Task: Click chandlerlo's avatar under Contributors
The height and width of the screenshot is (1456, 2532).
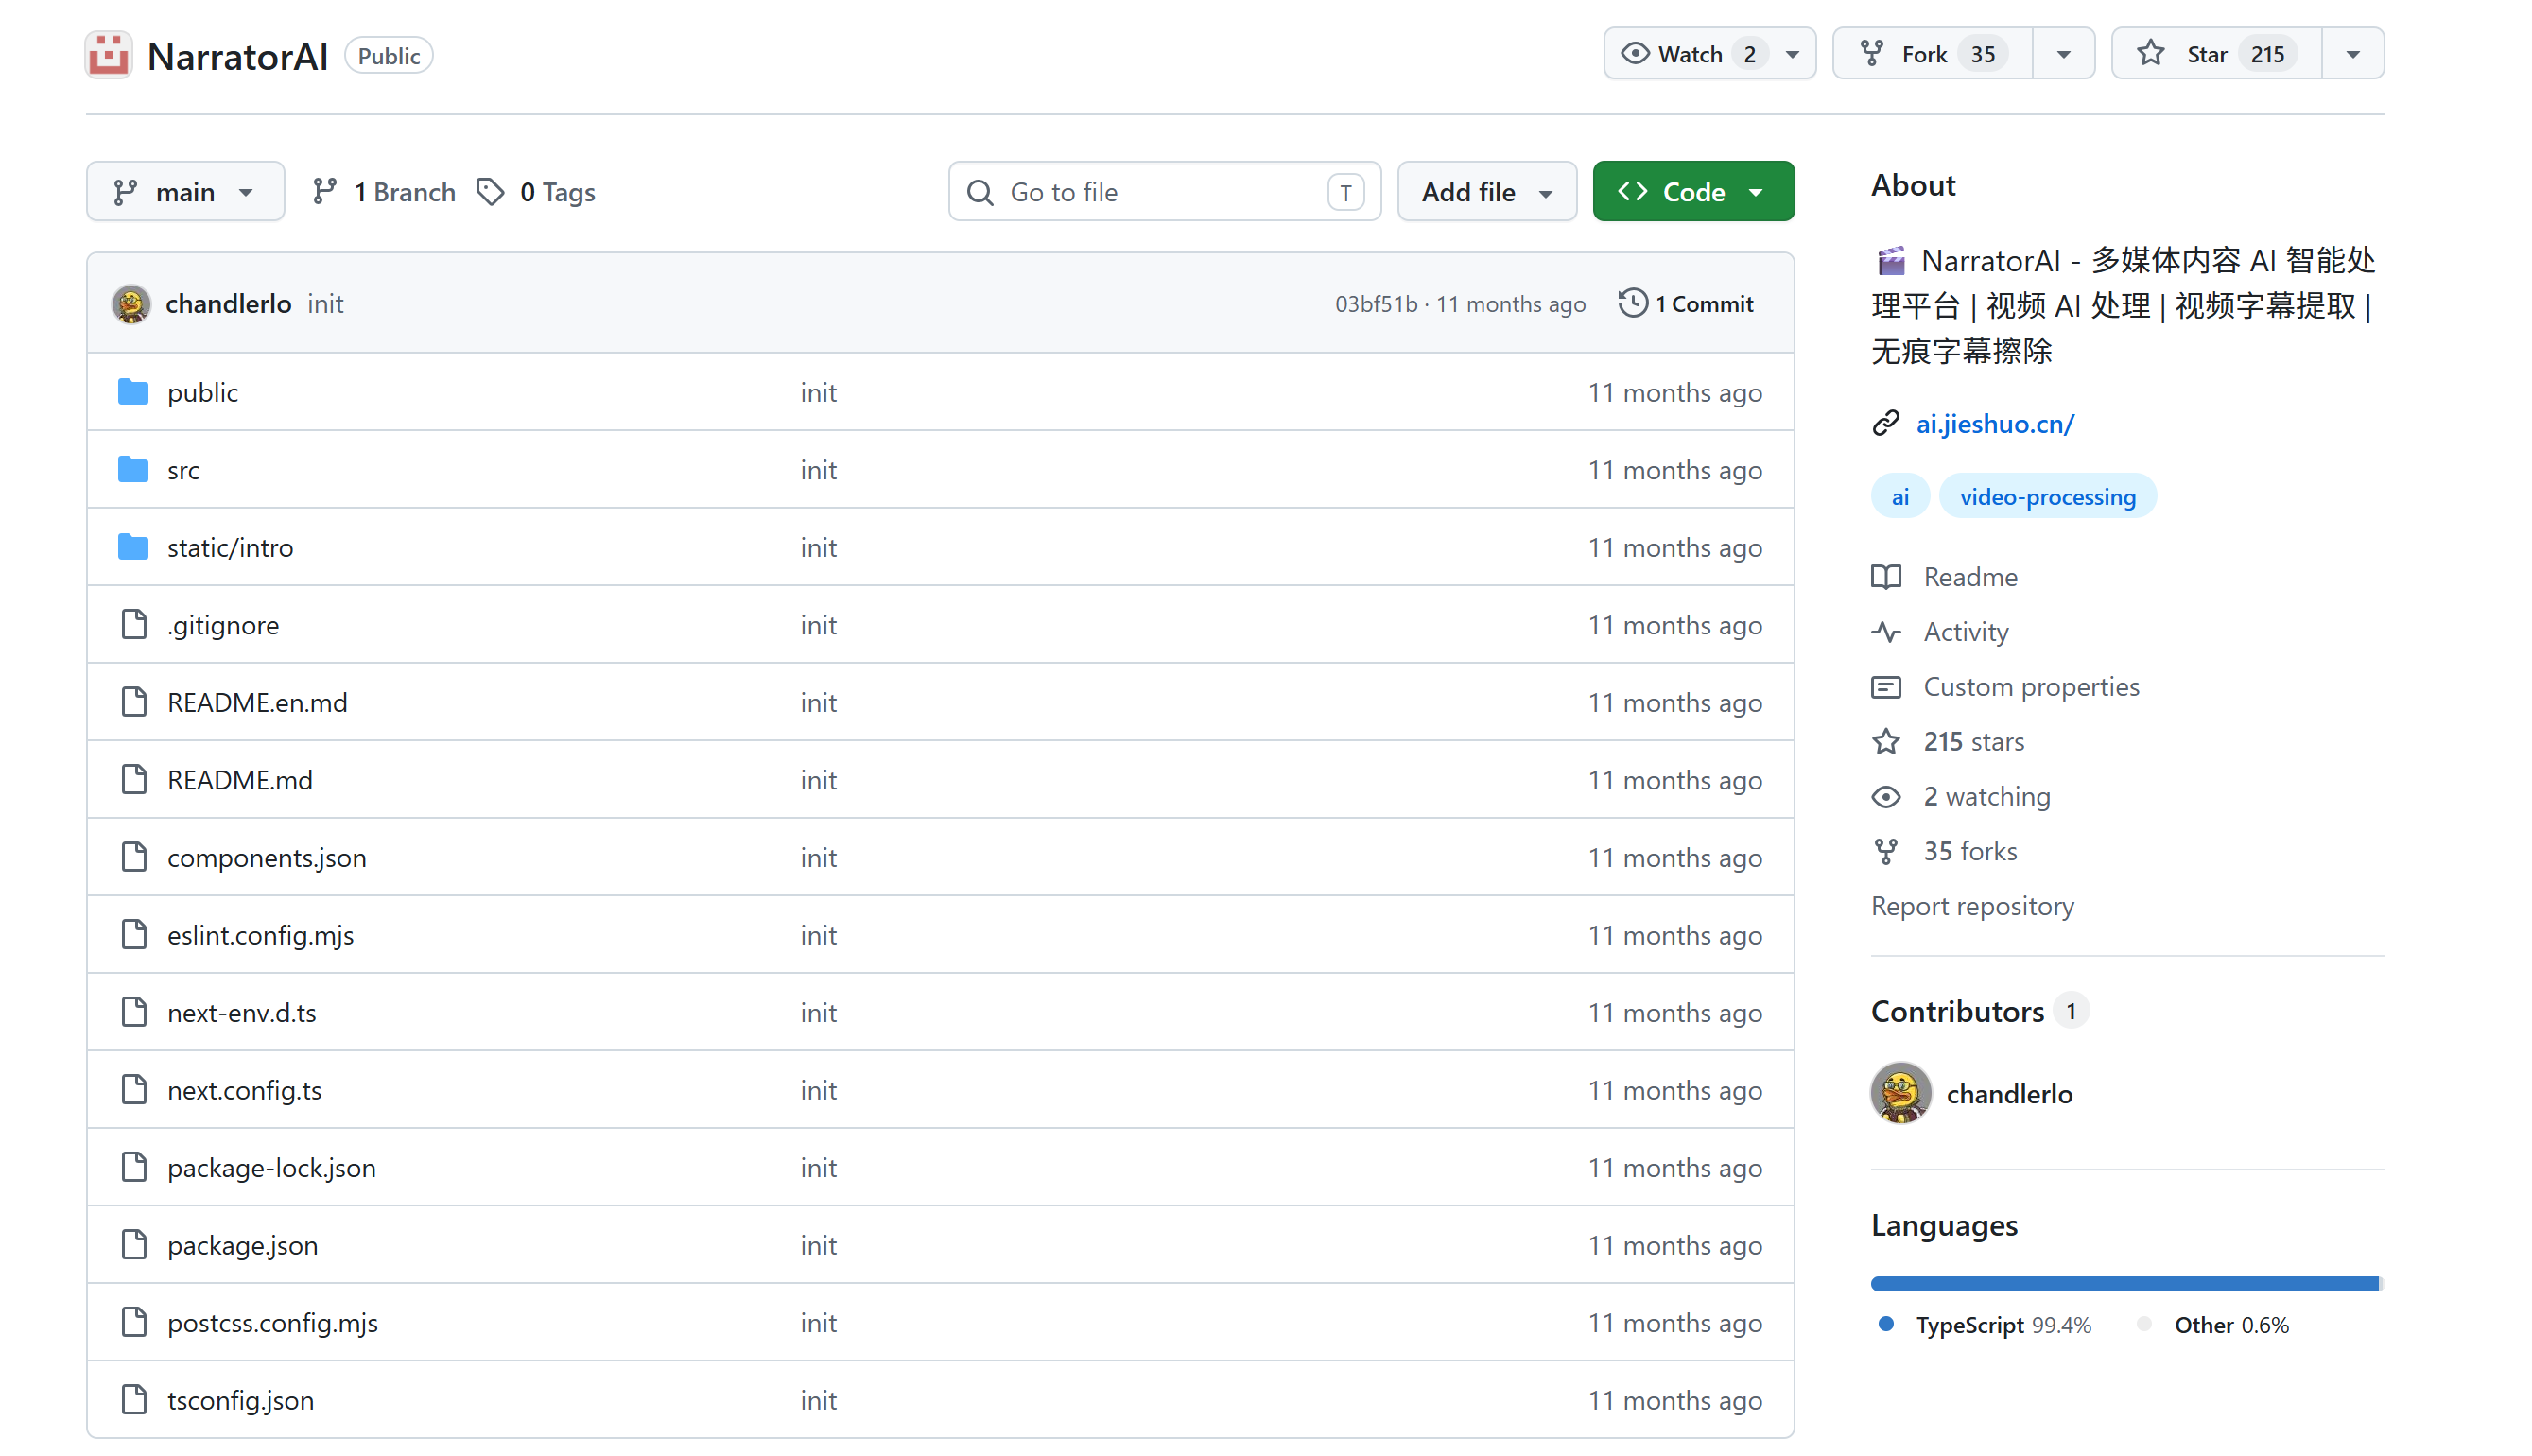Action: click(x=1901, y=1093)
